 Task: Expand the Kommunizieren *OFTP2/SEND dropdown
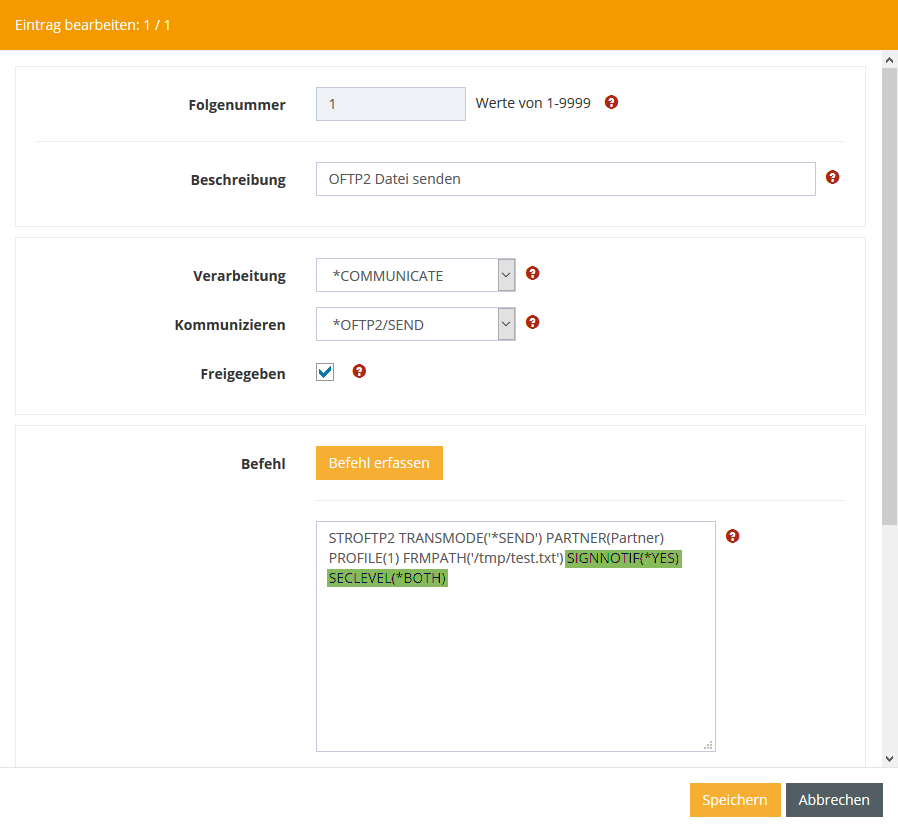coord(415,324)
